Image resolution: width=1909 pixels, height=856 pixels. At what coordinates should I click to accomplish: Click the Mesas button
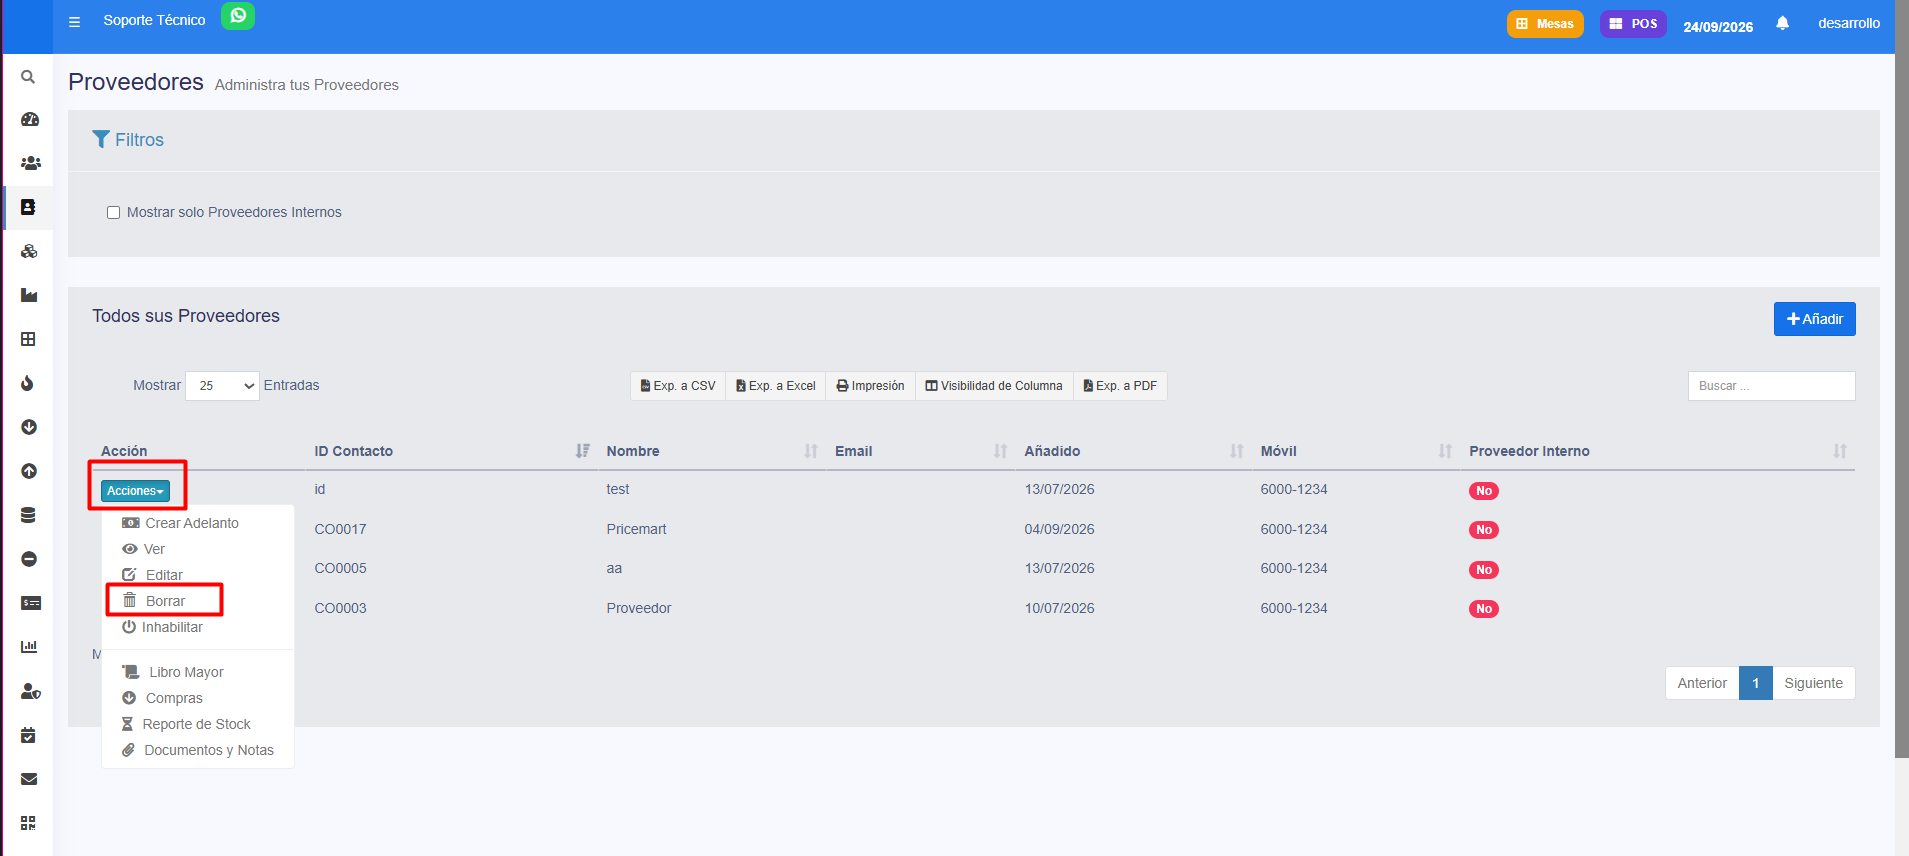click(1545, 24)
